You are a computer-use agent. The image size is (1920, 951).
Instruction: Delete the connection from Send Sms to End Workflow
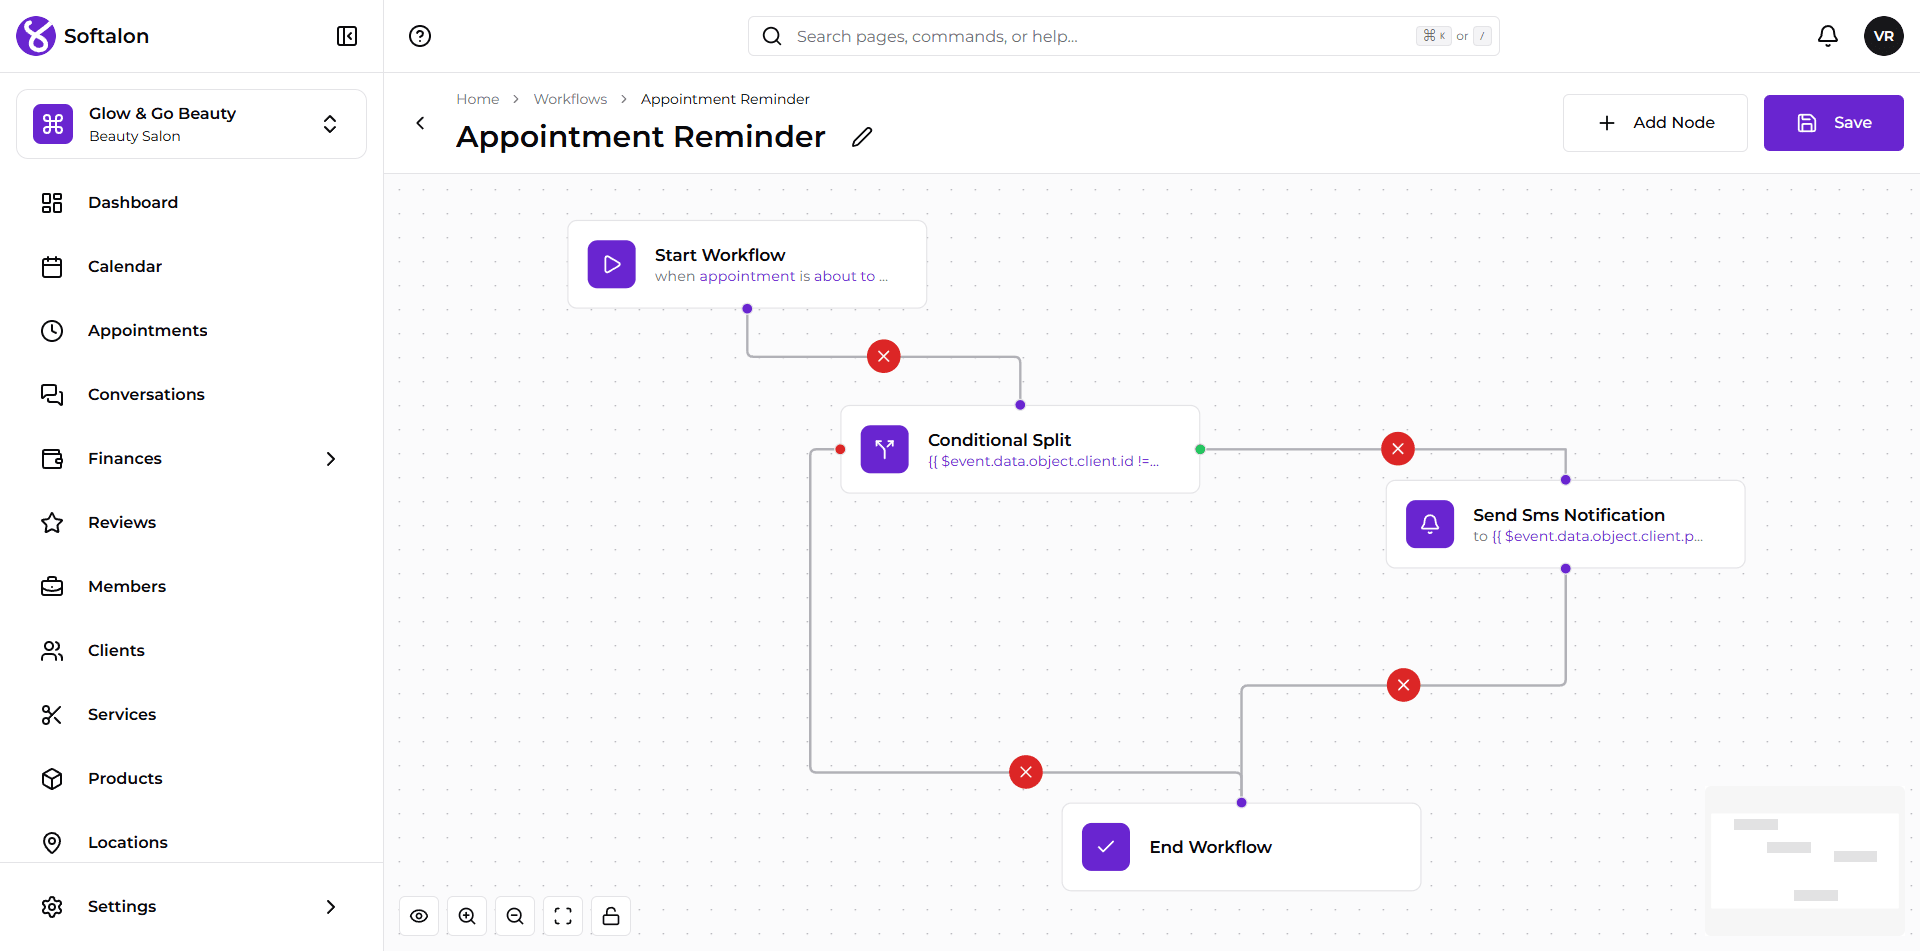[x=1404, y=685]
